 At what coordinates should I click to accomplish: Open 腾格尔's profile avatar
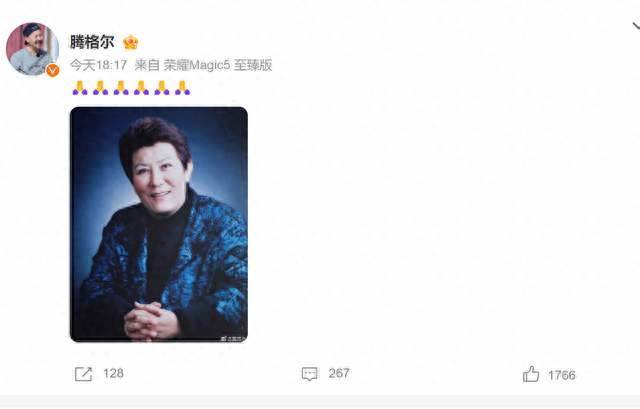click(32, 49)
